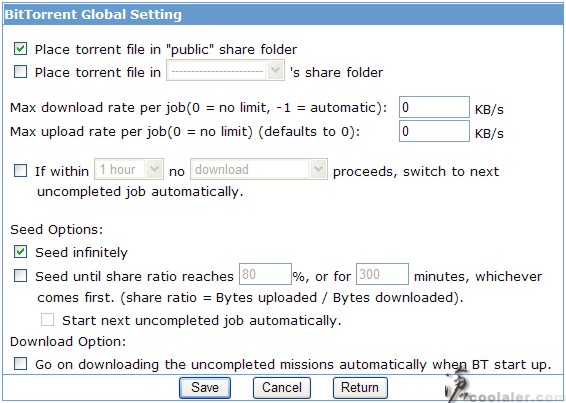Click the "'s share folder" label text
566x403 pixels.
coord(336,73)
